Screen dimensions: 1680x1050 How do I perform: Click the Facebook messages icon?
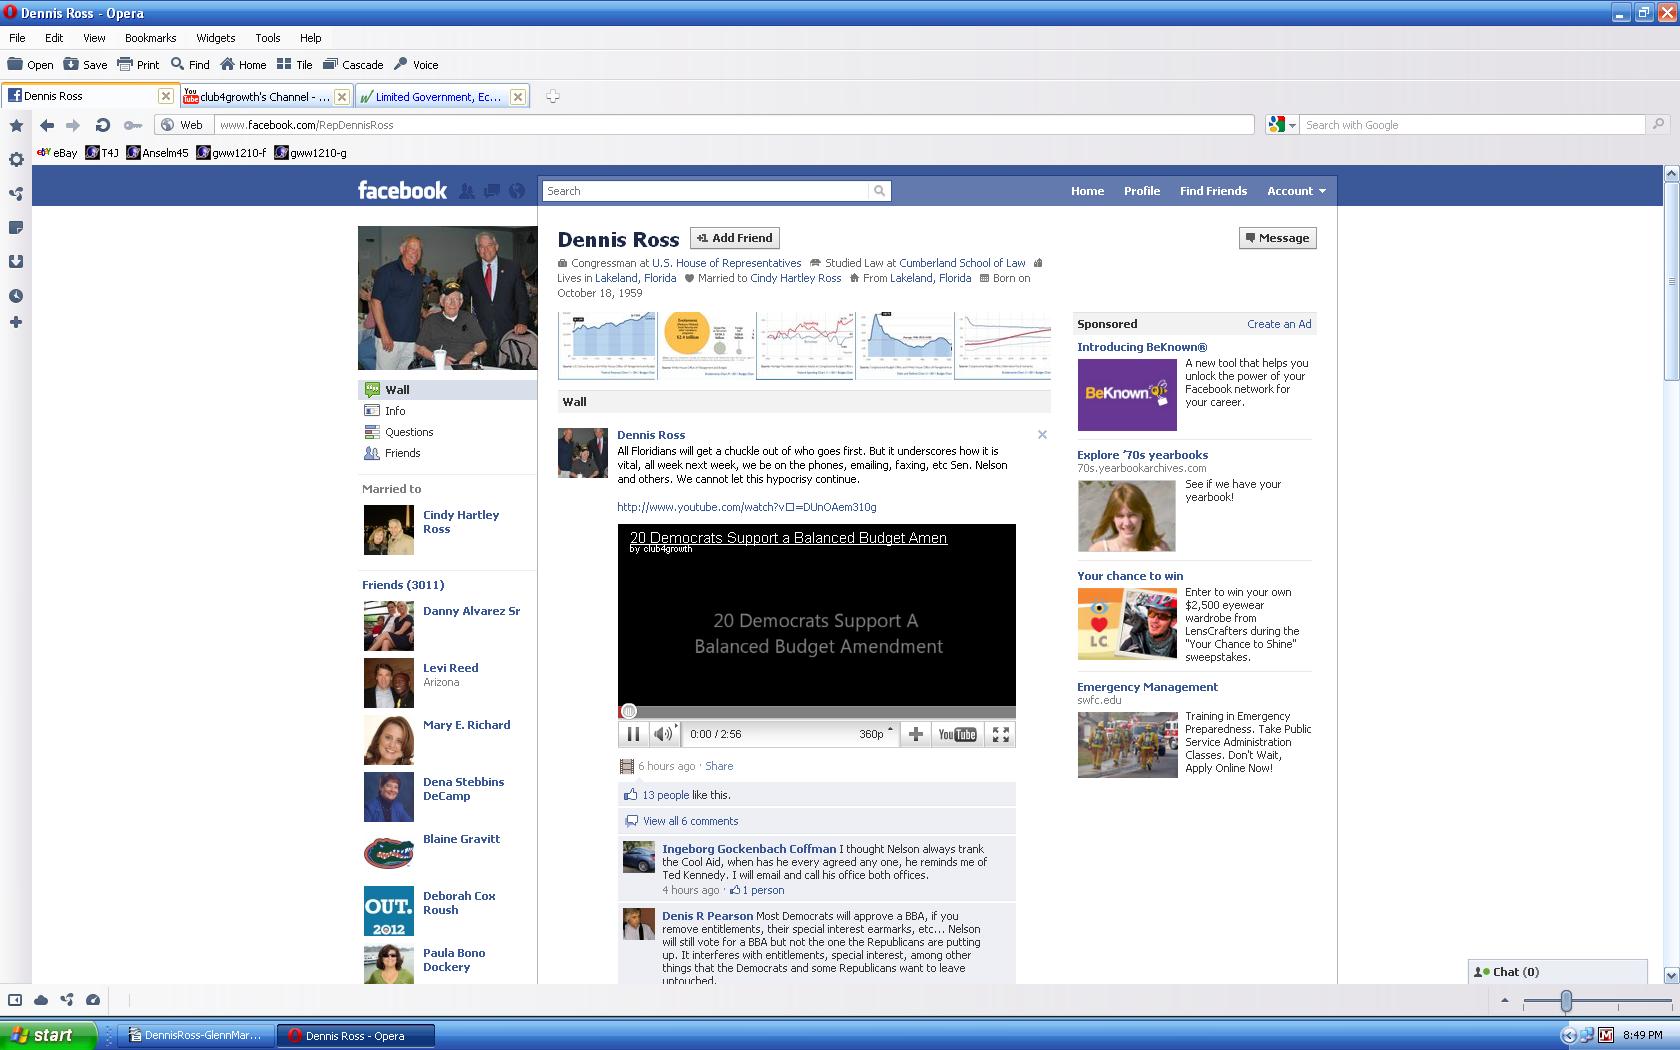(492, 191)
